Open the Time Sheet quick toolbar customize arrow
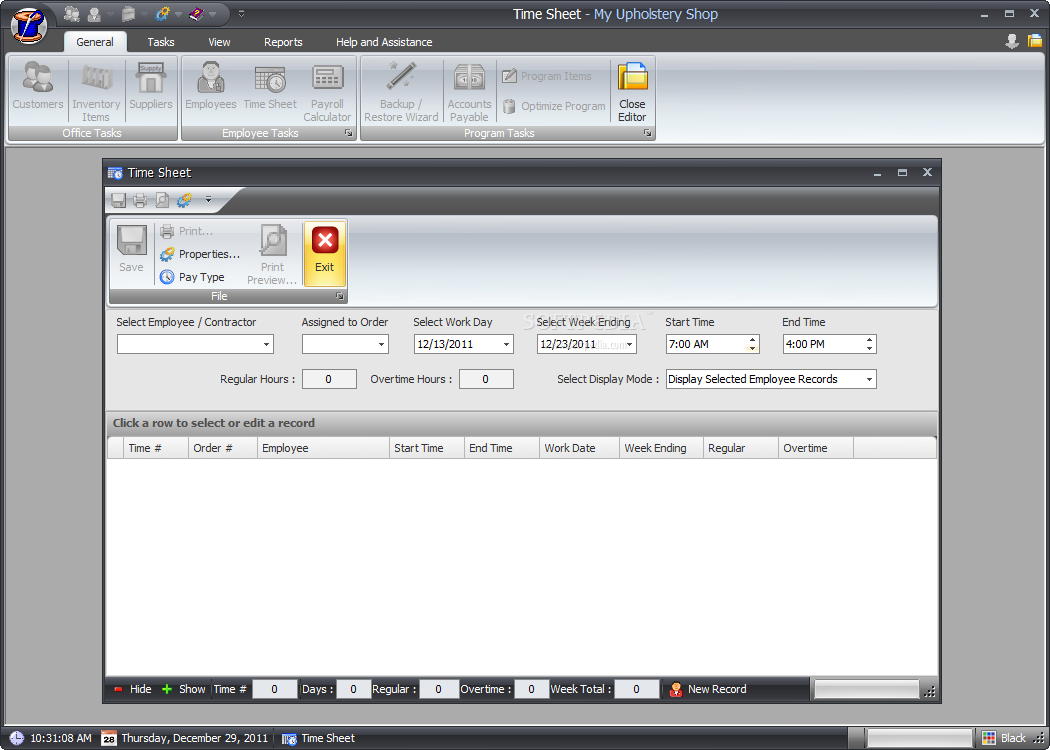Screen dimensions: 1050x750 tap(208, 199)
